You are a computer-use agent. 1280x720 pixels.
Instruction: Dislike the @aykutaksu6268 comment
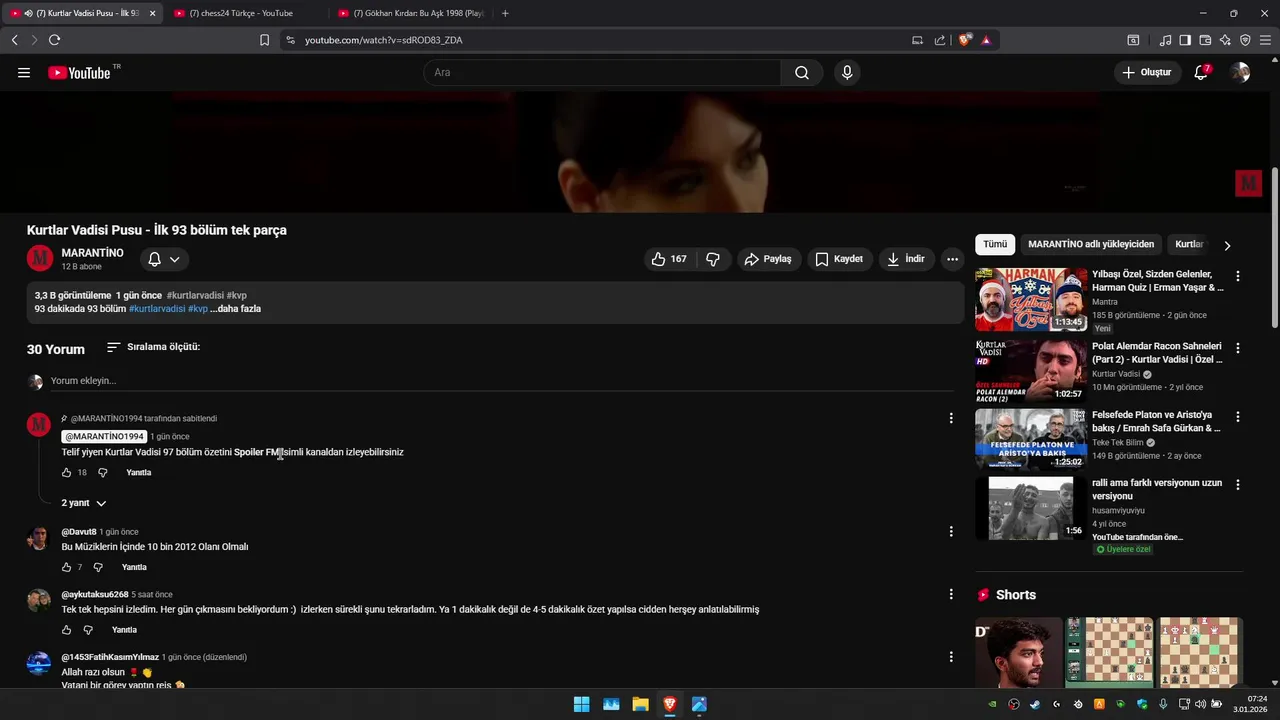(x=88, y=630)
